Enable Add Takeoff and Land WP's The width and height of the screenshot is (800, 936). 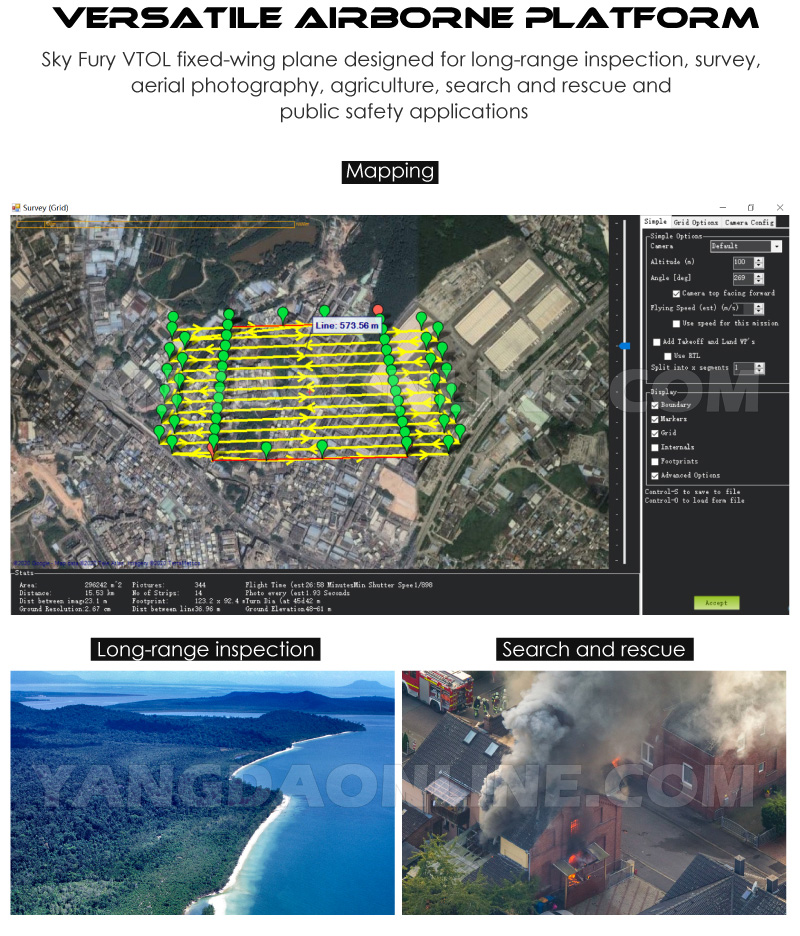[657, 341]
